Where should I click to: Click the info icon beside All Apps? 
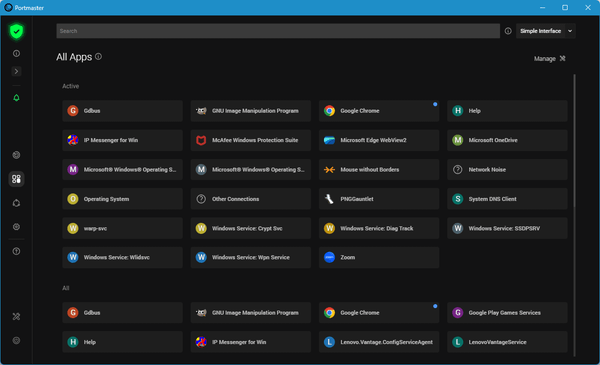pos(98,57)
